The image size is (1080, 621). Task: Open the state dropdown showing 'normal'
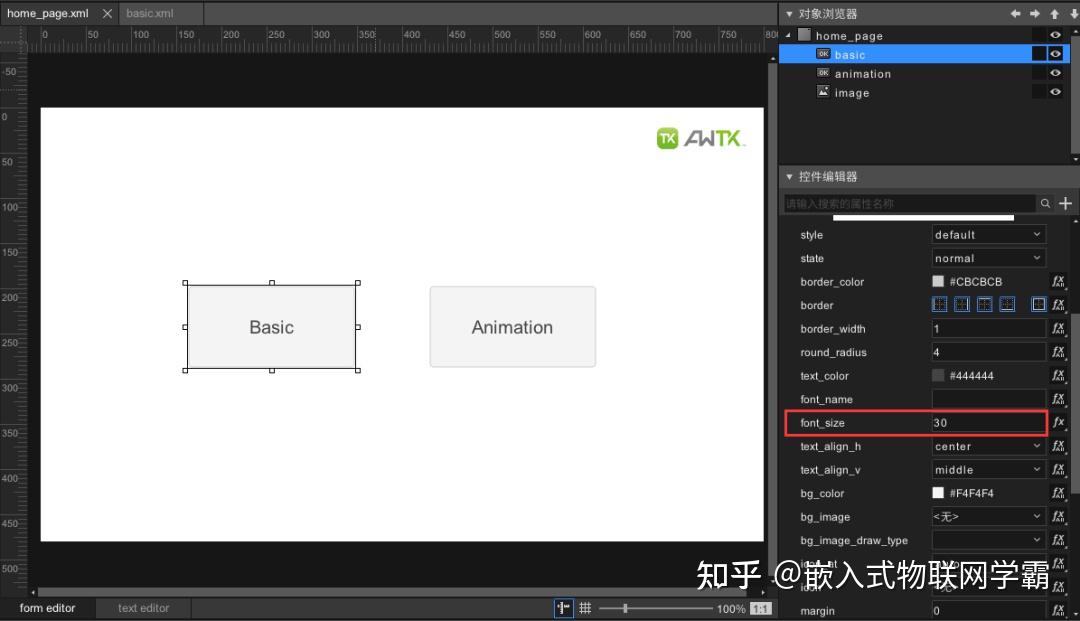[986, 258]
